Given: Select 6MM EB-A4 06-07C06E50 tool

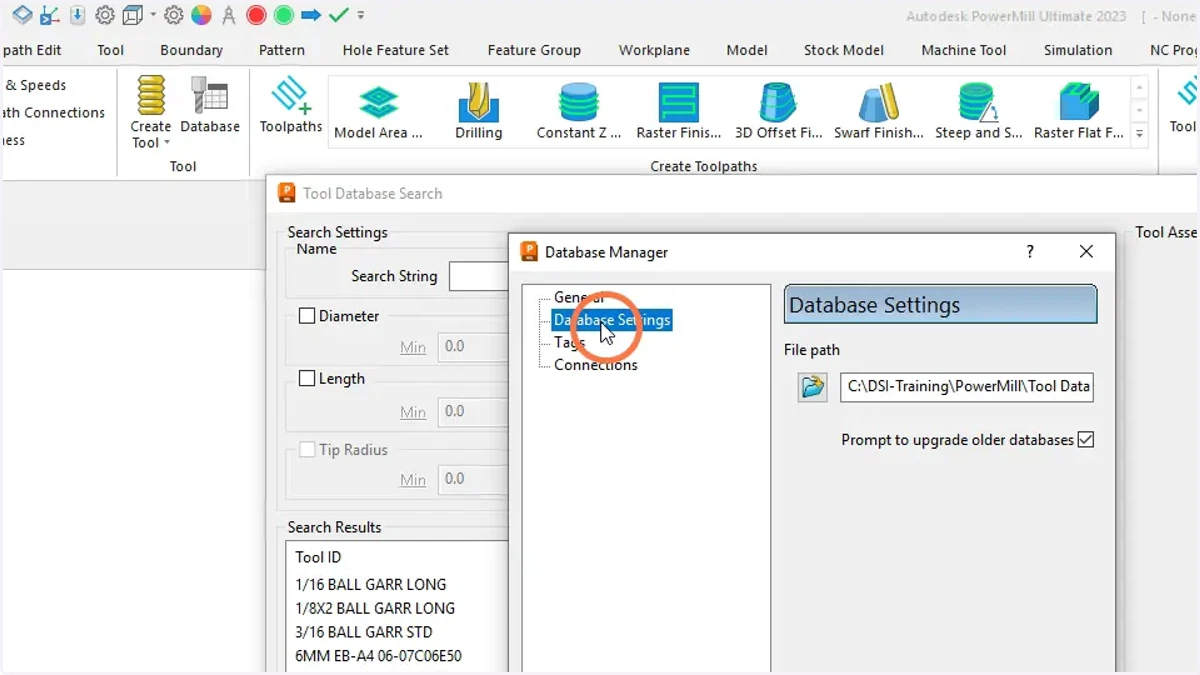Looking at the screenshot, I should [379, 656].
